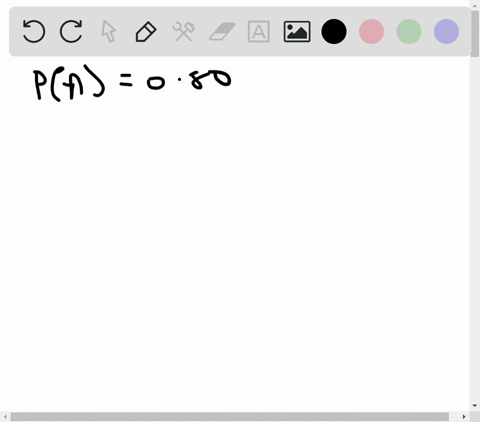Screen dimensions: 480x422
Task: Insert an image with picture icon
Action: point(297,31)
